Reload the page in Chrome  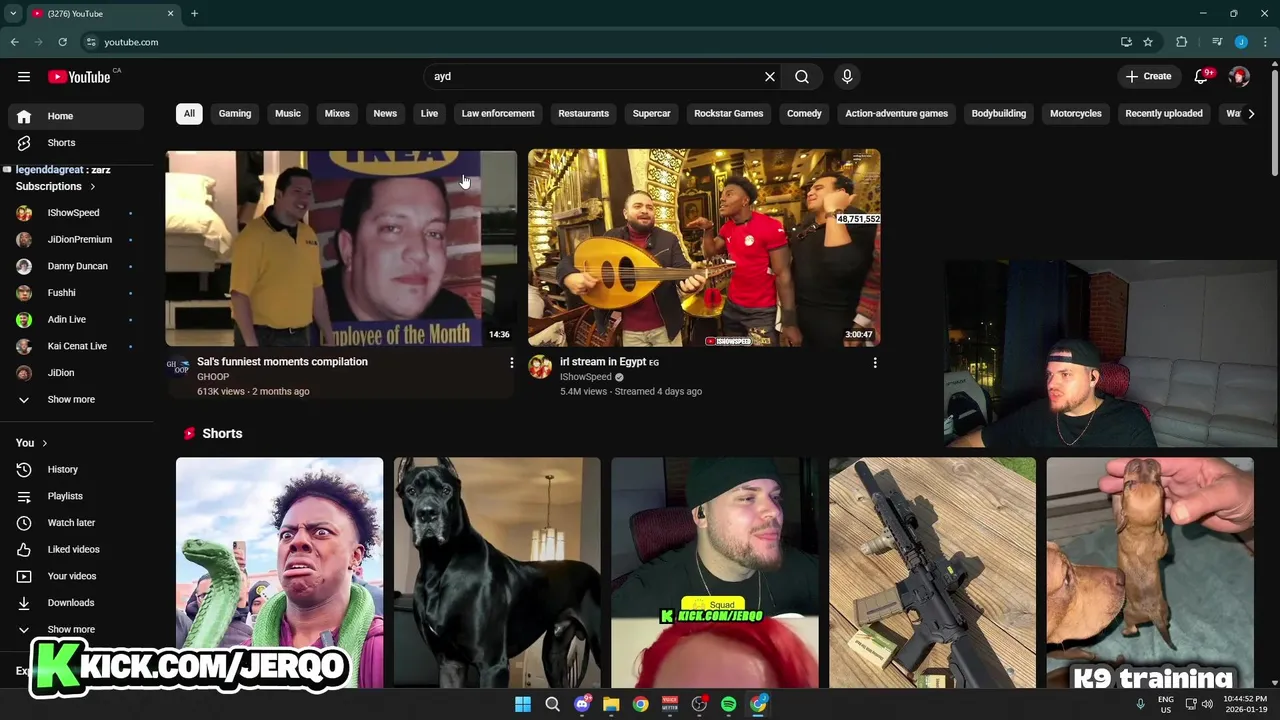click(x=62, y=42)
